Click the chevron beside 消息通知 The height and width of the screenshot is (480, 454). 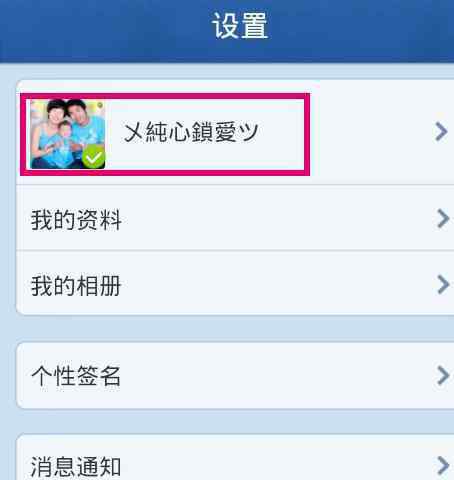(443, 466)
